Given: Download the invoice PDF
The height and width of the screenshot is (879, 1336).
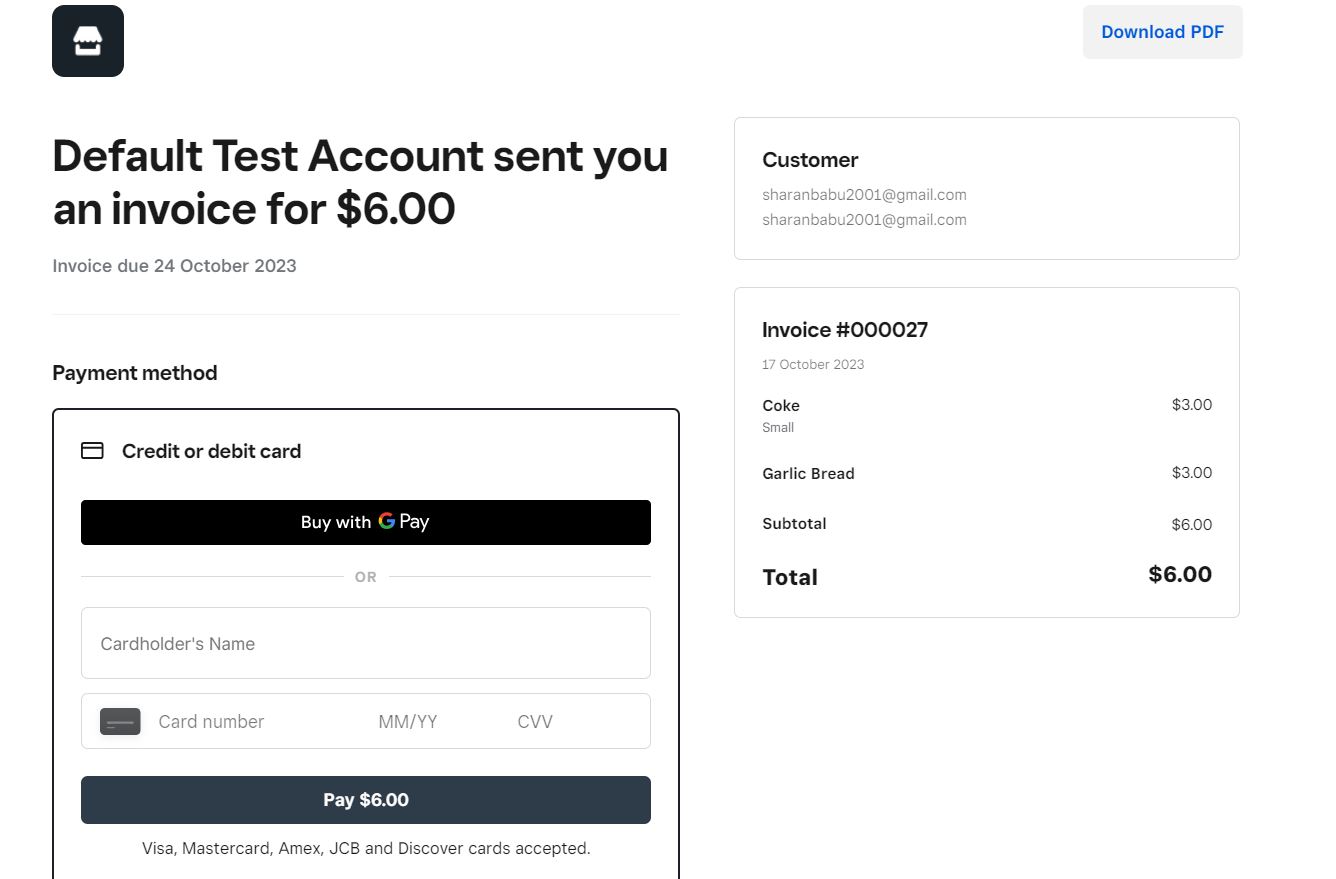Looking at the screenshot, I should pos(1162,32).
